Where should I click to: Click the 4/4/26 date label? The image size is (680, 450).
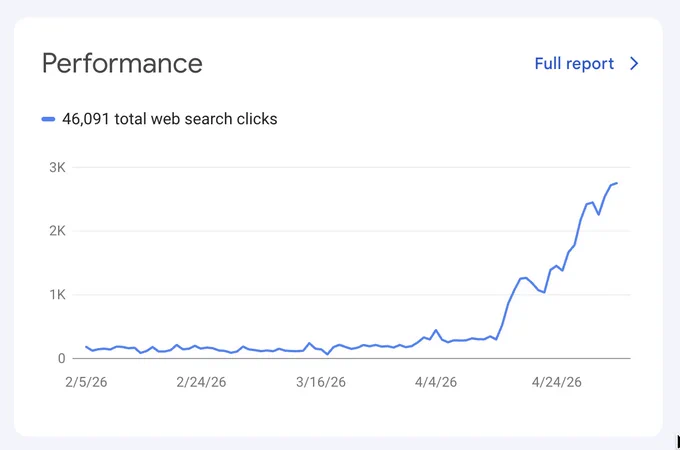pyautogui.click(x=435, y=382)
